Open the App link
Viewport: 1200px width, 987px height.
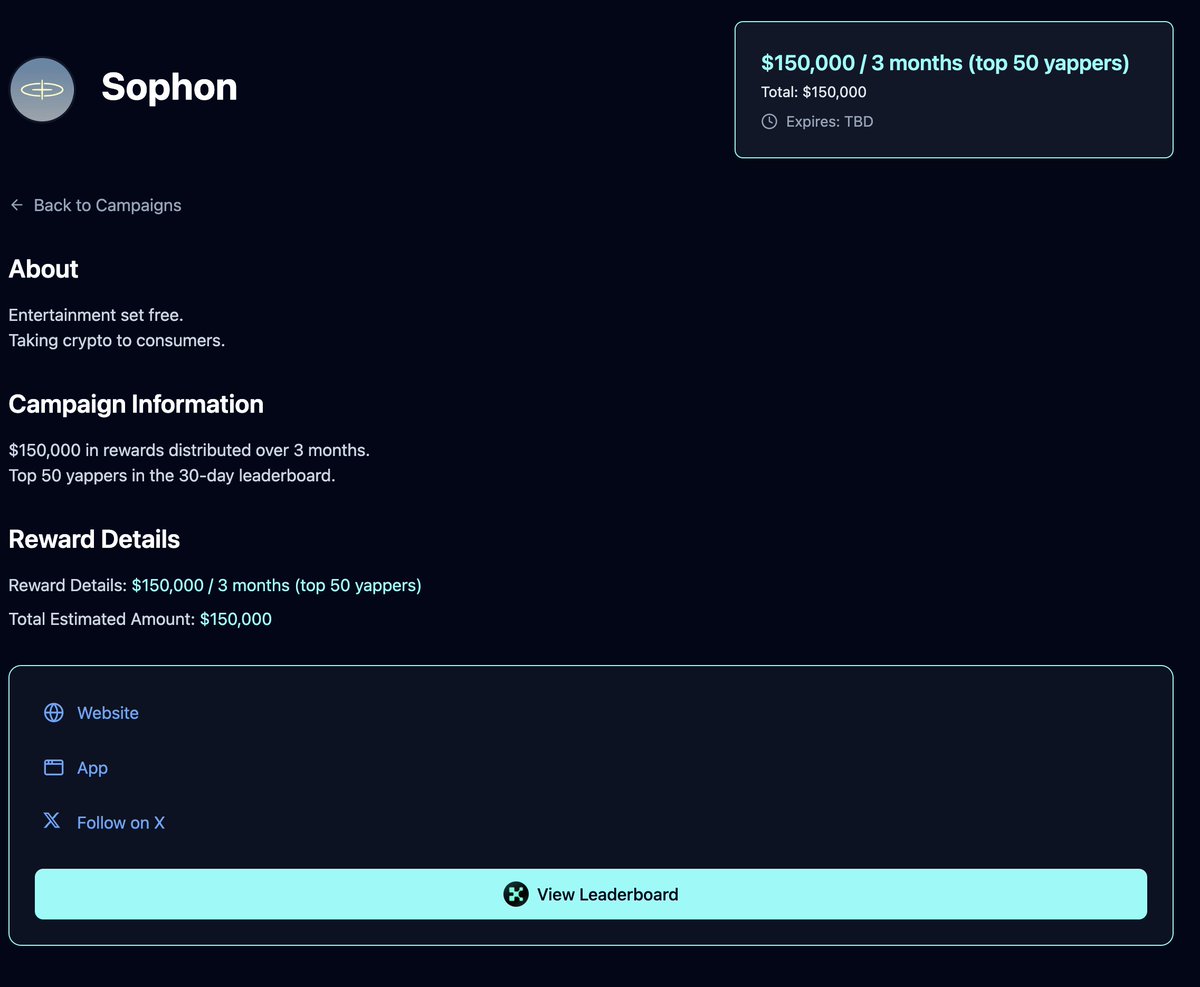92,768
